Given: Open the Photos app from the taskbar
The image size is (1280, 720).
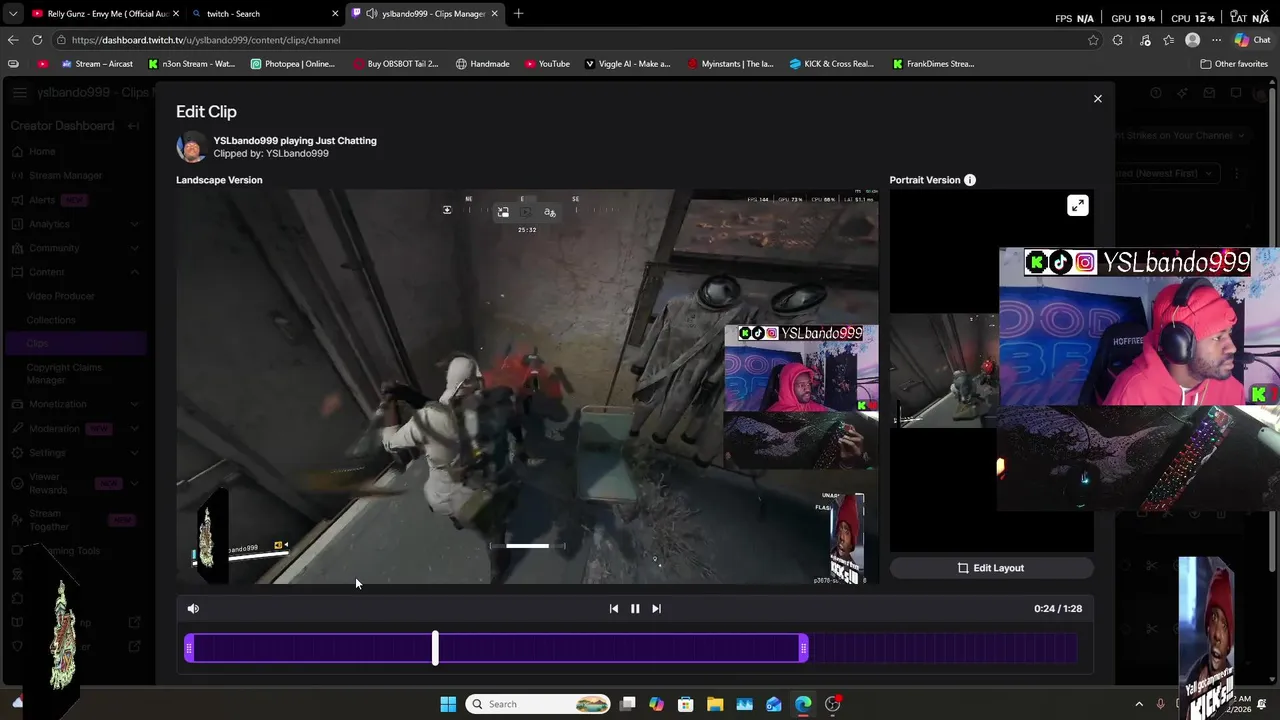Looking at the screenshot, I should [x=744, y=704].
